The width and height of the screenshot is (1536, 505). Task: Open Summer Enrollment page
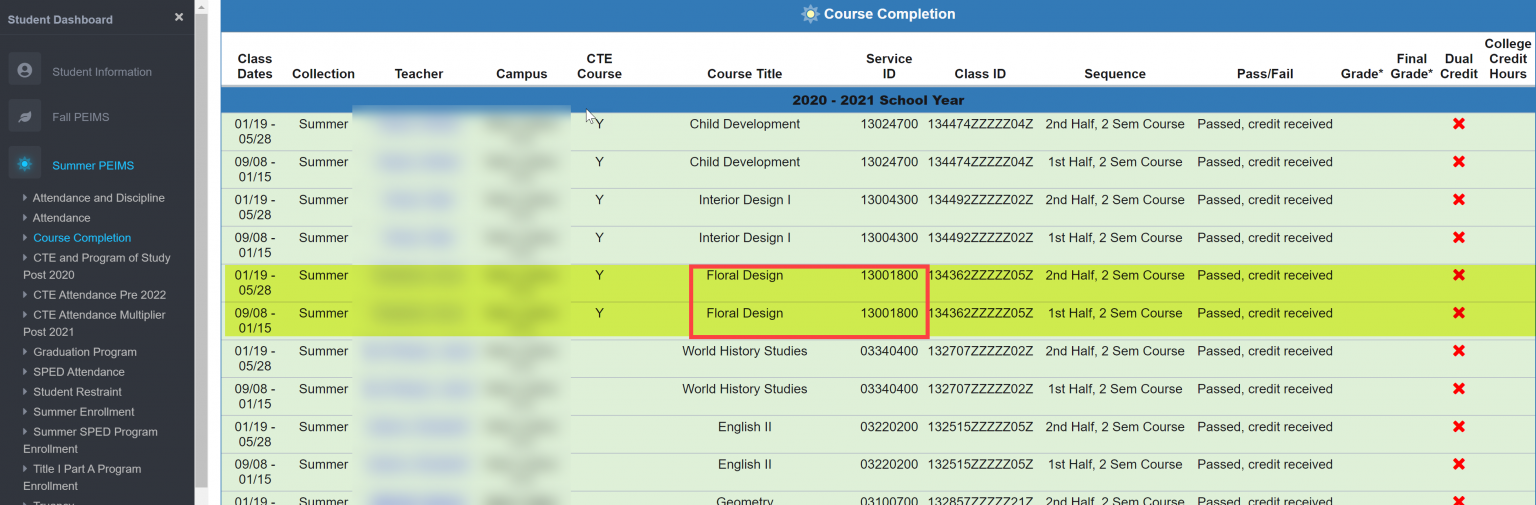(x=84, y=412)
